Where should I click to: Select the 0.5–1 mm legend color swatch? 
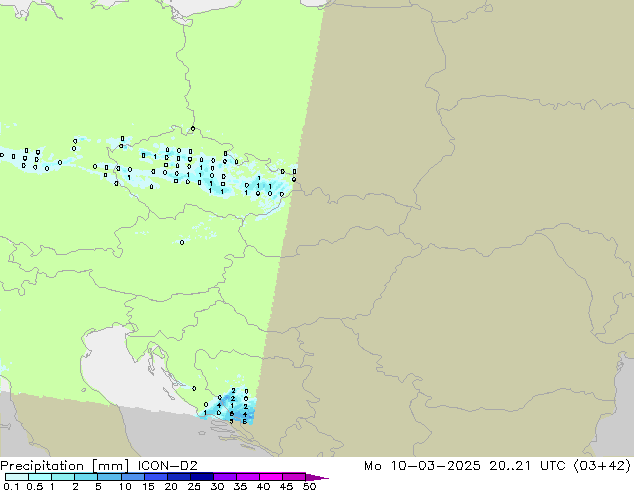click(40, 477)
